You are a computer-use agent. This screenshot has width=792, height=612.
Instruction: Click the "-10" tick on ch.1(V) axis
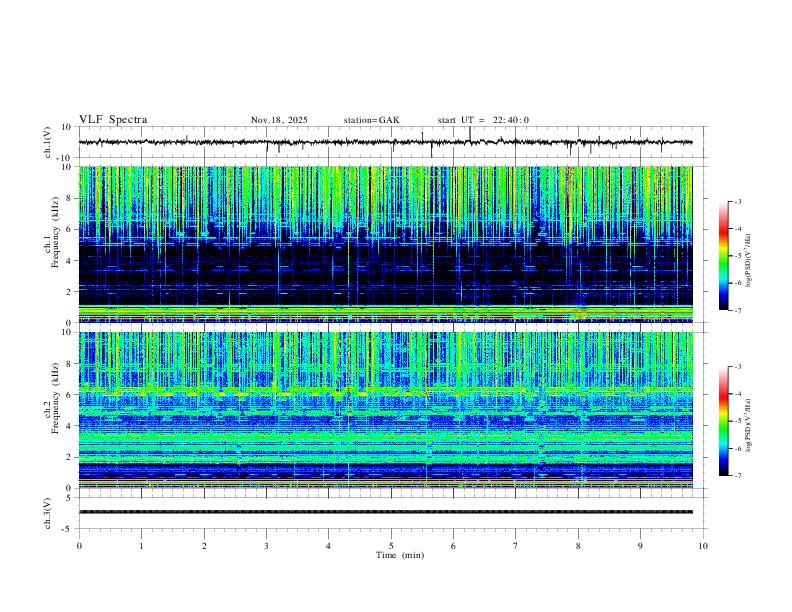tap(65, 158)
